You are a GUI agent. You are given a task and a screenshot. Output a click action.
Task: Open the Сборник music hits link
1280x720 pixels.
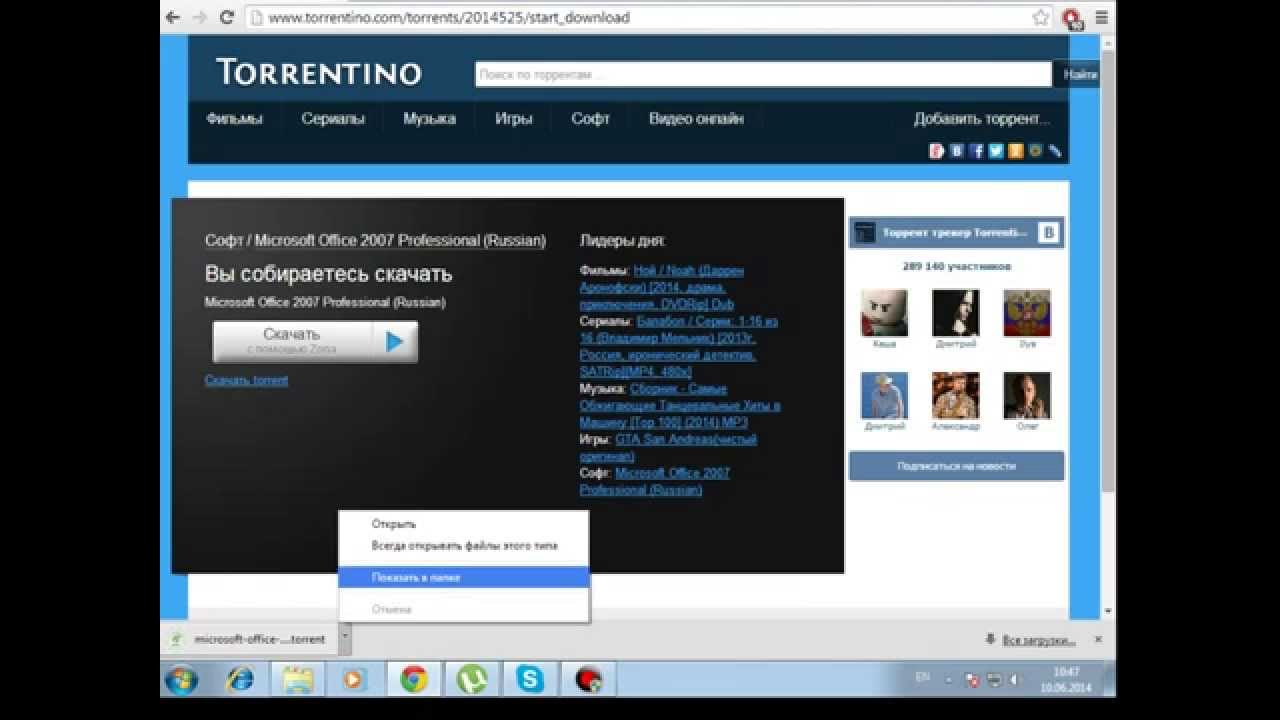click(680, 405)
